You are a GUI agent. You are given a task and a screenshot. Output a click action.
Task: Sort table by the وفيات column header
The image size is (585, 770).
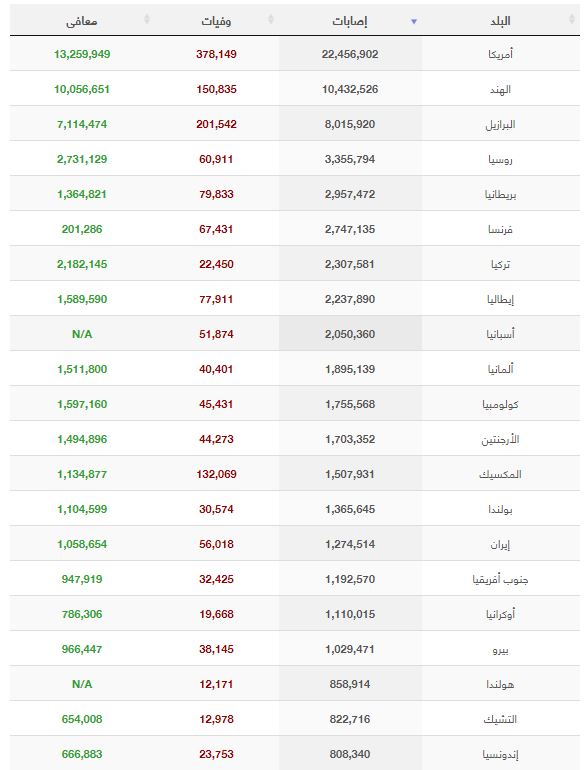216,21
